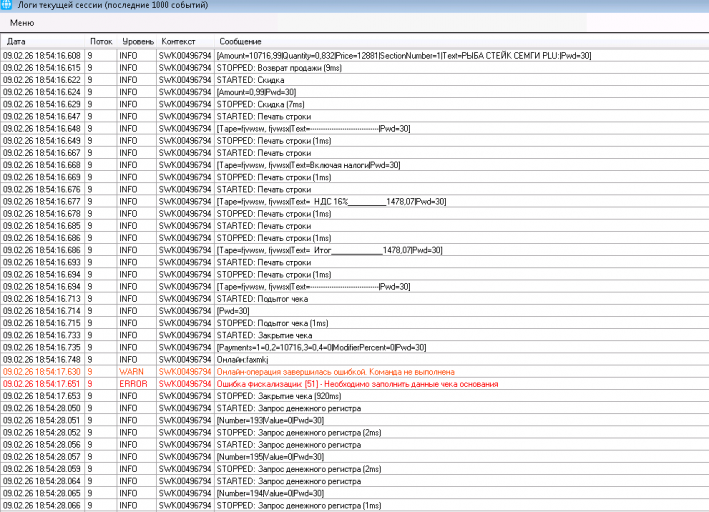Select message 'STARTED: Закрытие чека'
Image resolution: width=709 pixels, height=512 pixels.
pos(265,336)
